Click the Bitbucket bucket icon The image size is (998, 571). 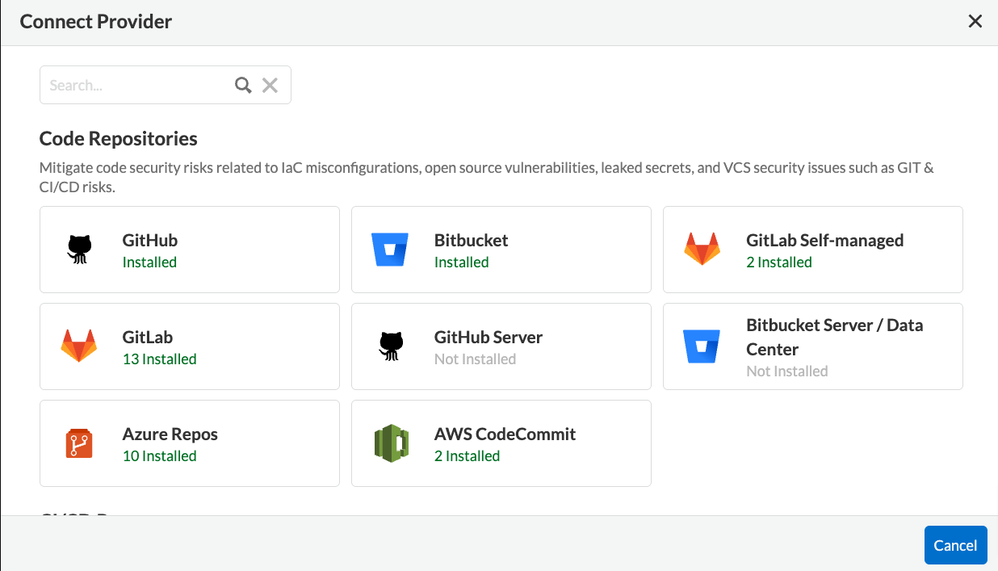click(391, 250)
